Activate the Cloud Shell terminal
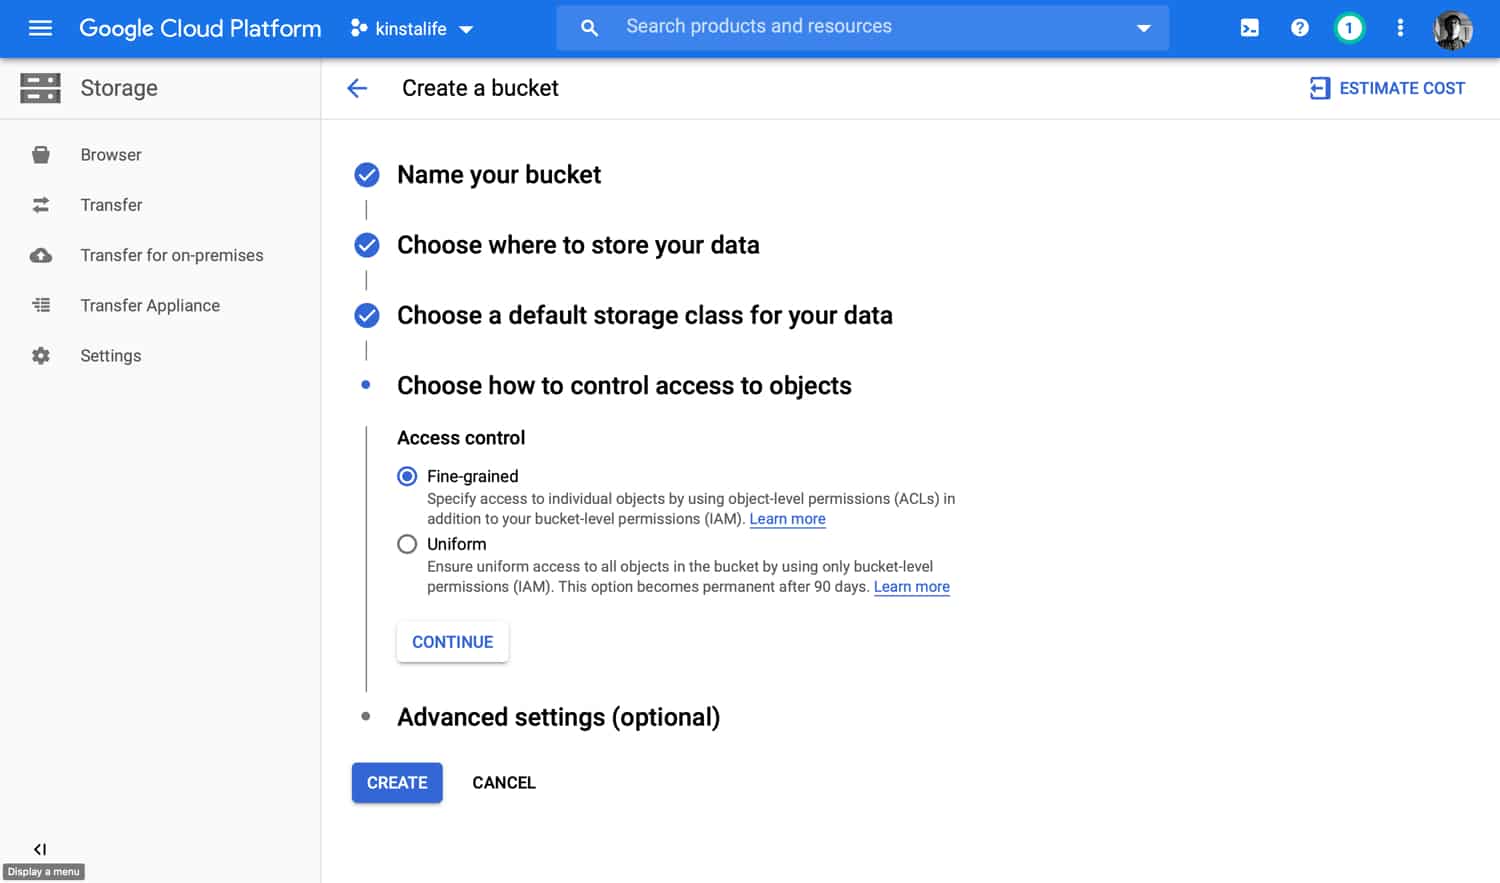1500x883 pixels. 1249,28
